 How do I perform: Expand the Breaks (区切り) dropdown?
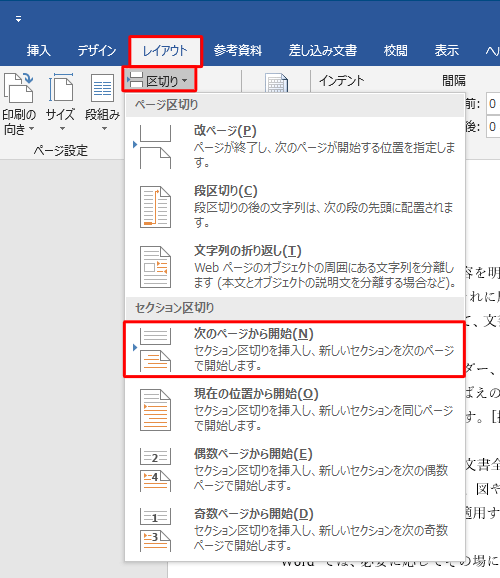tap(159, 80)
